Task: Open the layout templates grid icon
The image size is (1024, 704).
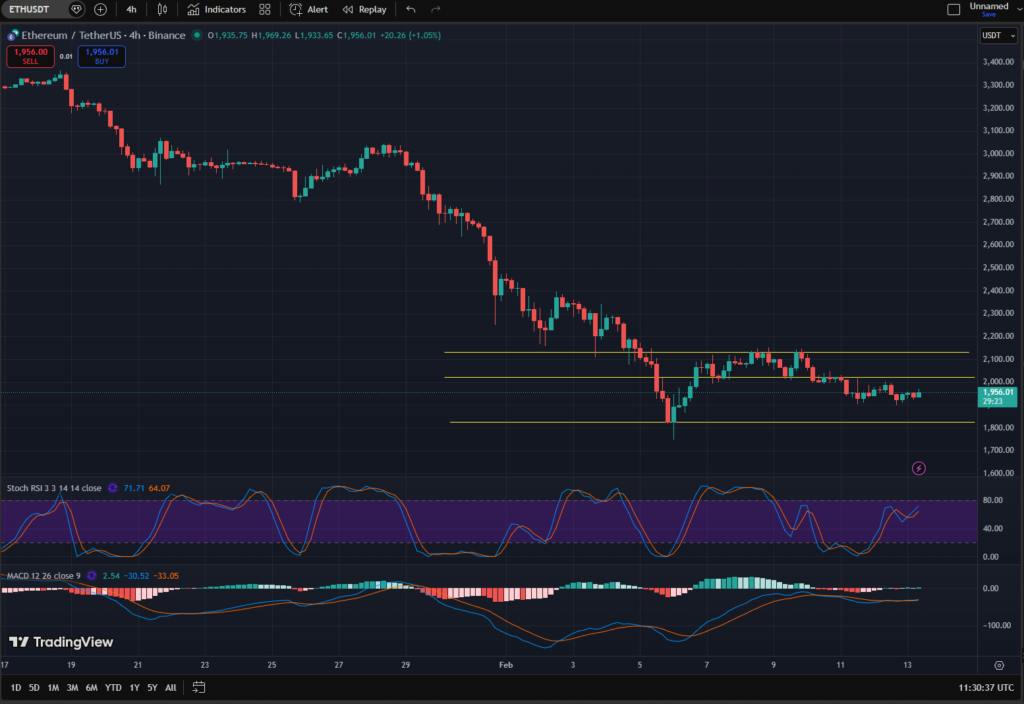Action: [264, 9]
